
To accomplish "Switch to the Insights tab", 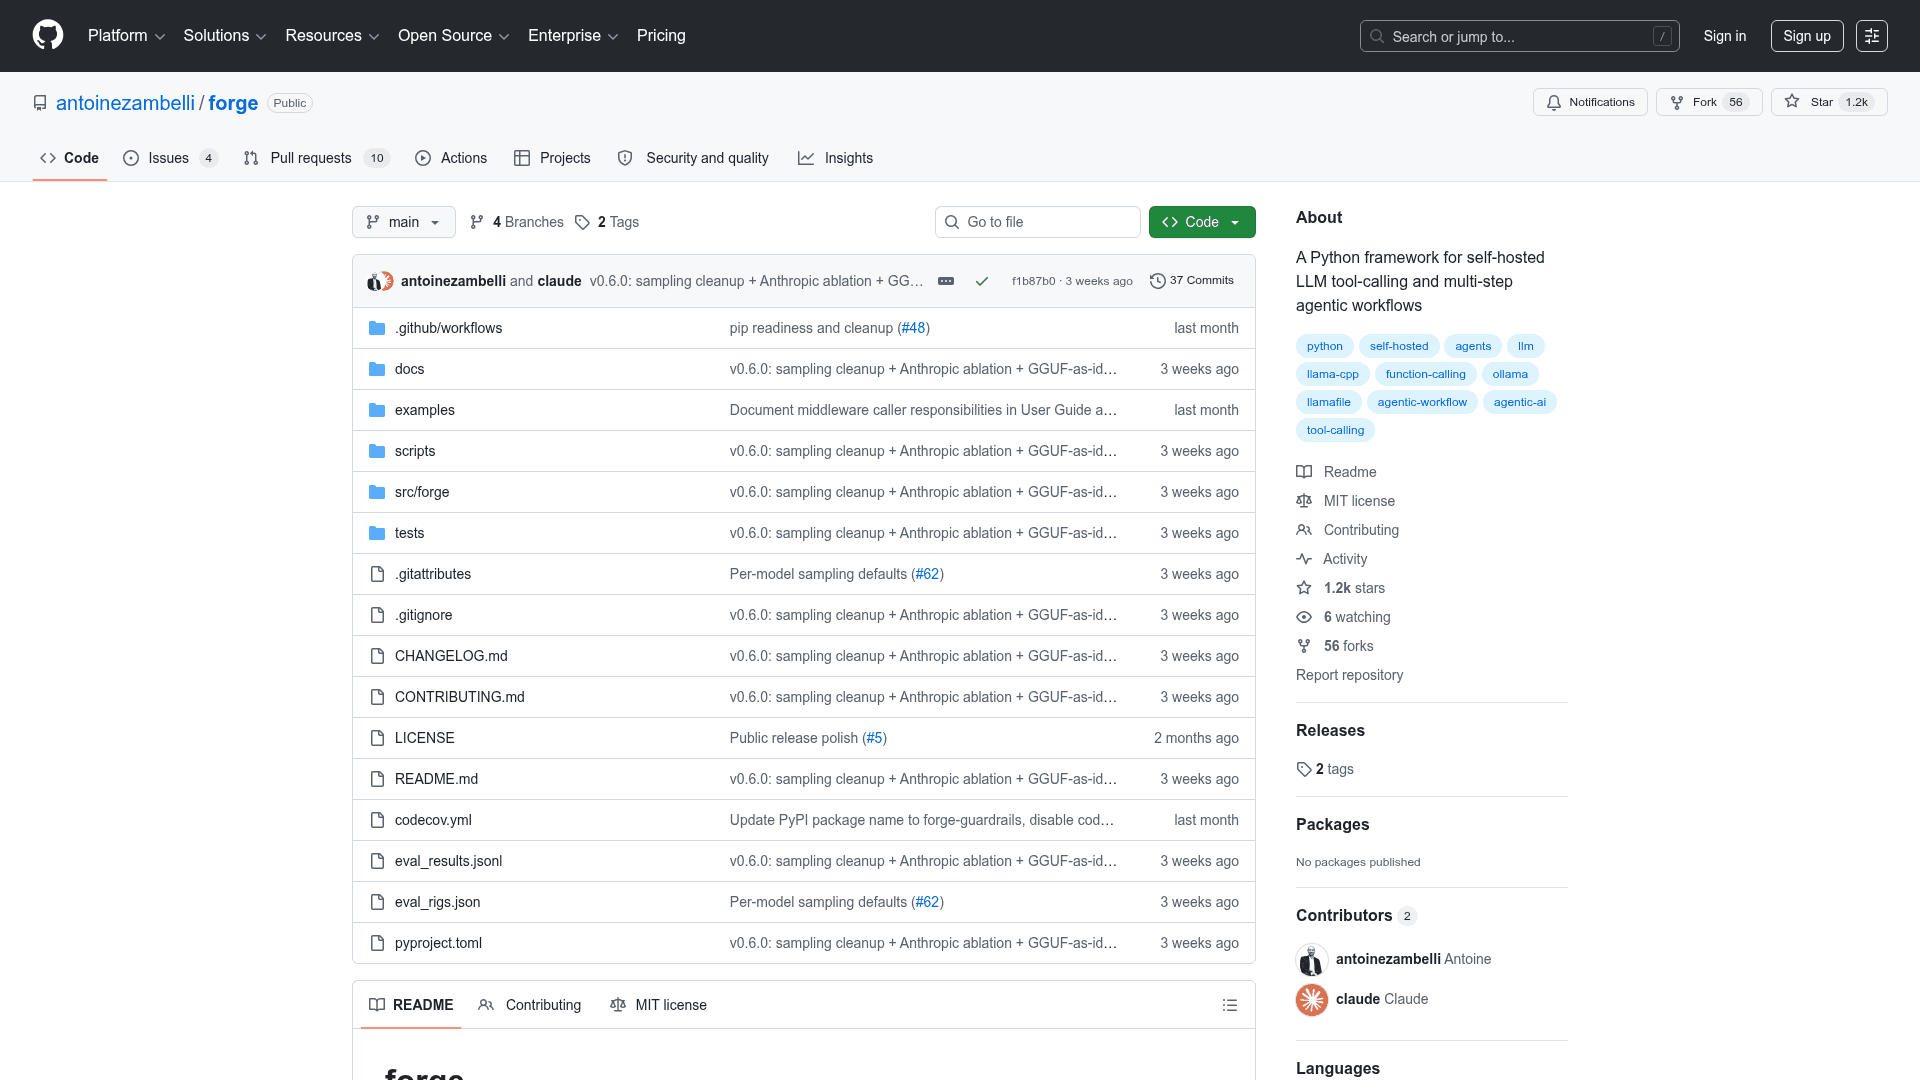I will tap(835, 158).
